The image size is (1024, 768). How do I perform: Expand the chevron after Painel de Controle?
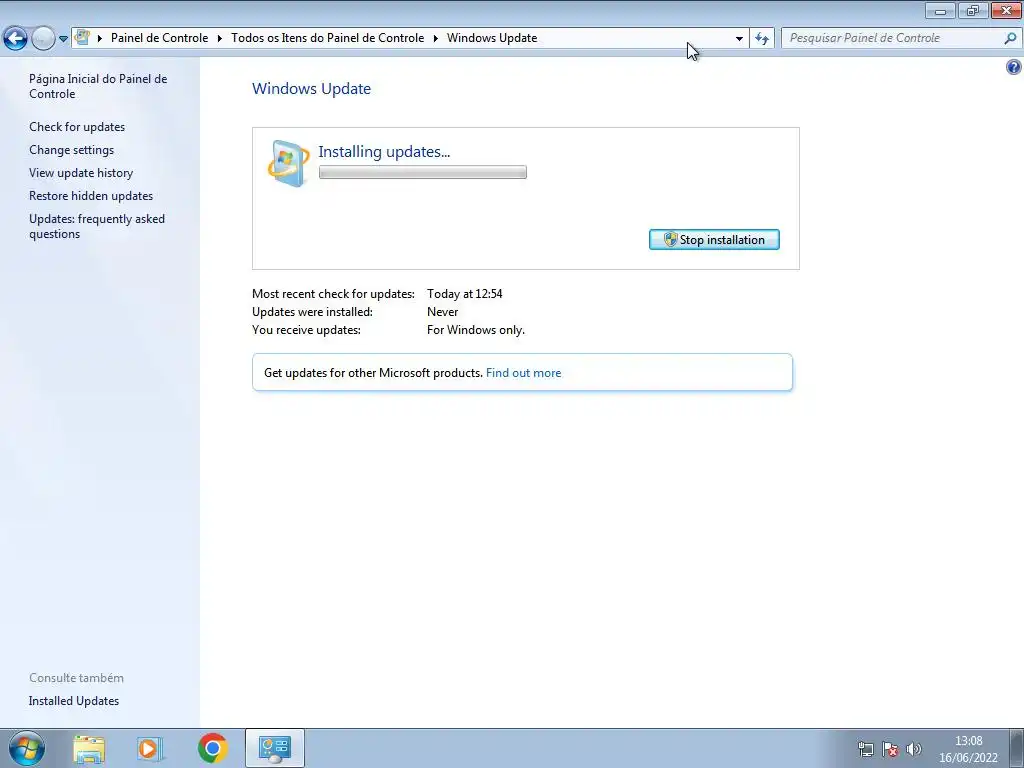[x=219, y=38]
